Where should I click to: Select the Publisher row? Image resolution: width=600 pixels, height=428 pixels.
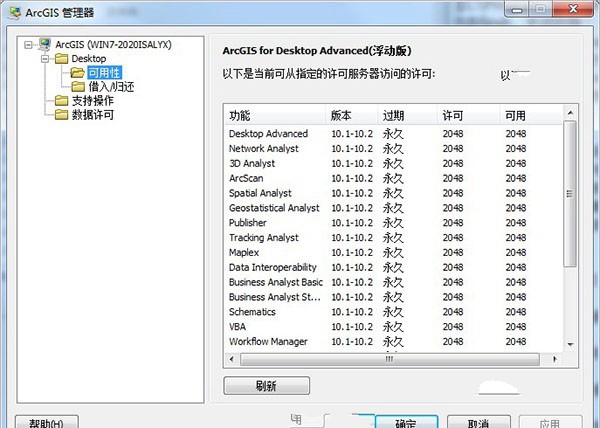point(393,223)
